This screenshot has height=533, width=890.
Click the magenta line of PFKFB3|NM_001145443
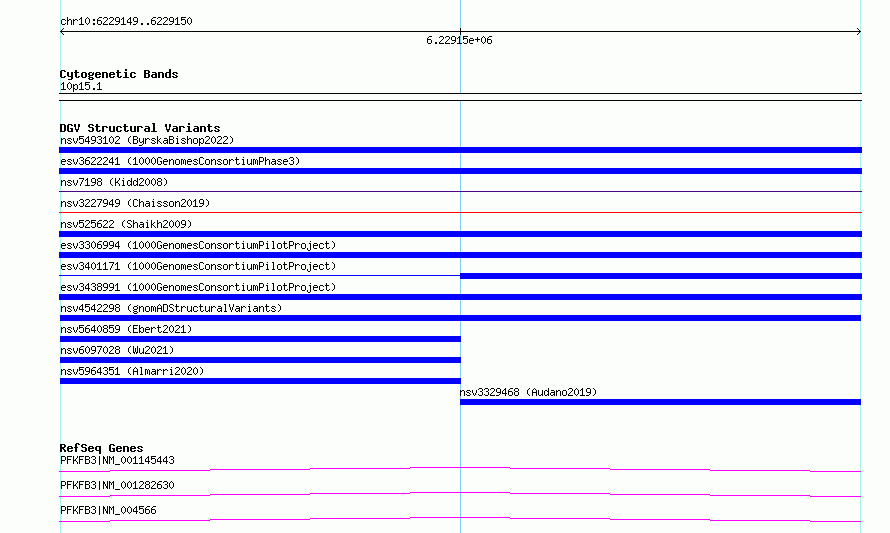coord(460,469)
